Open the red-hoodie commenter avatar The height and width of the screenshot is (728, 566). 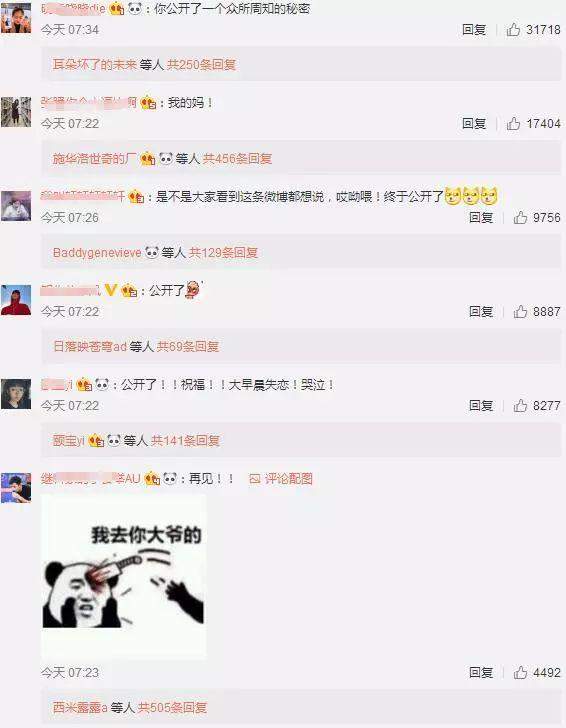click(x=16, y=300)
